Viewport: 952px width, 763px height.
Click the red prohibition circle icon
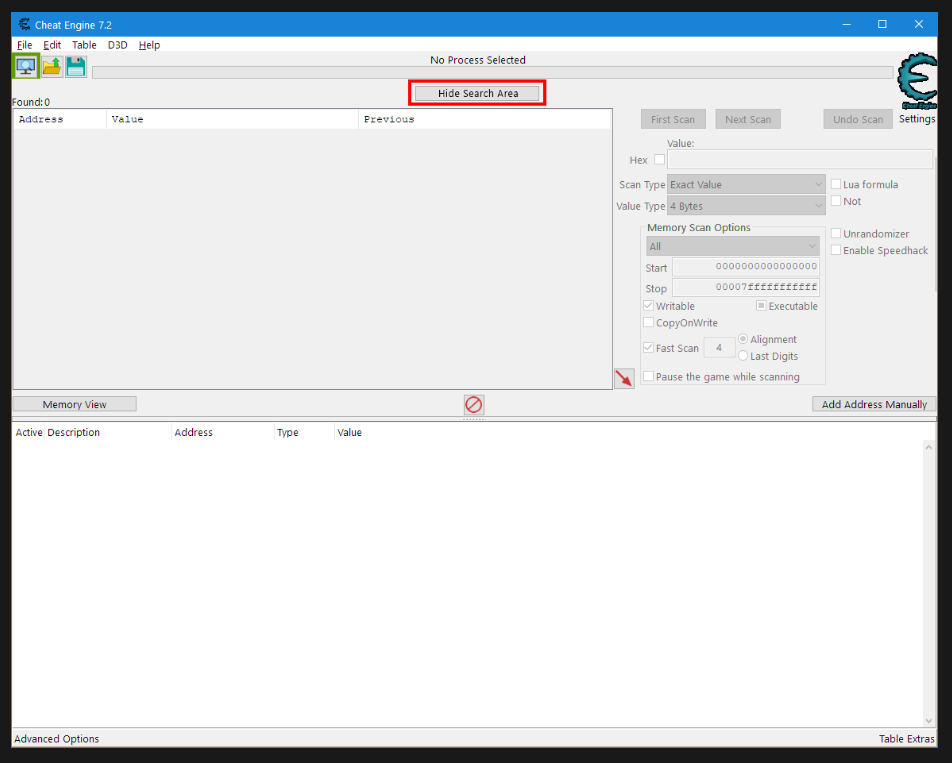473,404
